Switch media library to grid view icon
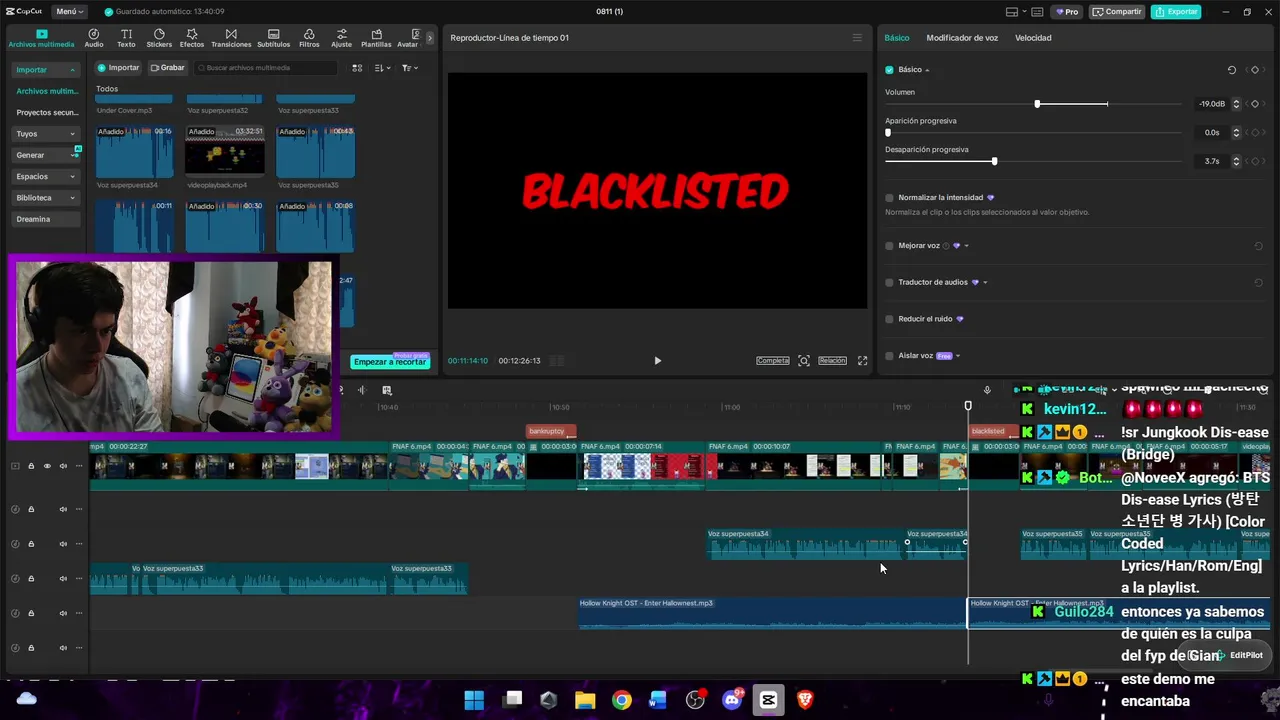Screen dimensions: 1280x720 357,68
